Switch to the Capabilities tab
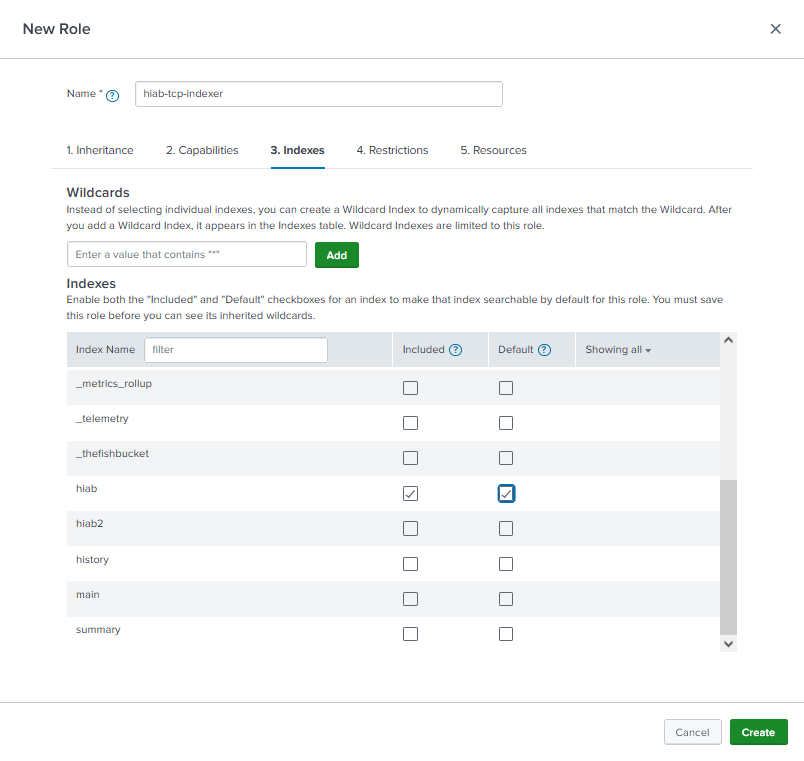The image size is (804, 761). (202, 150)
